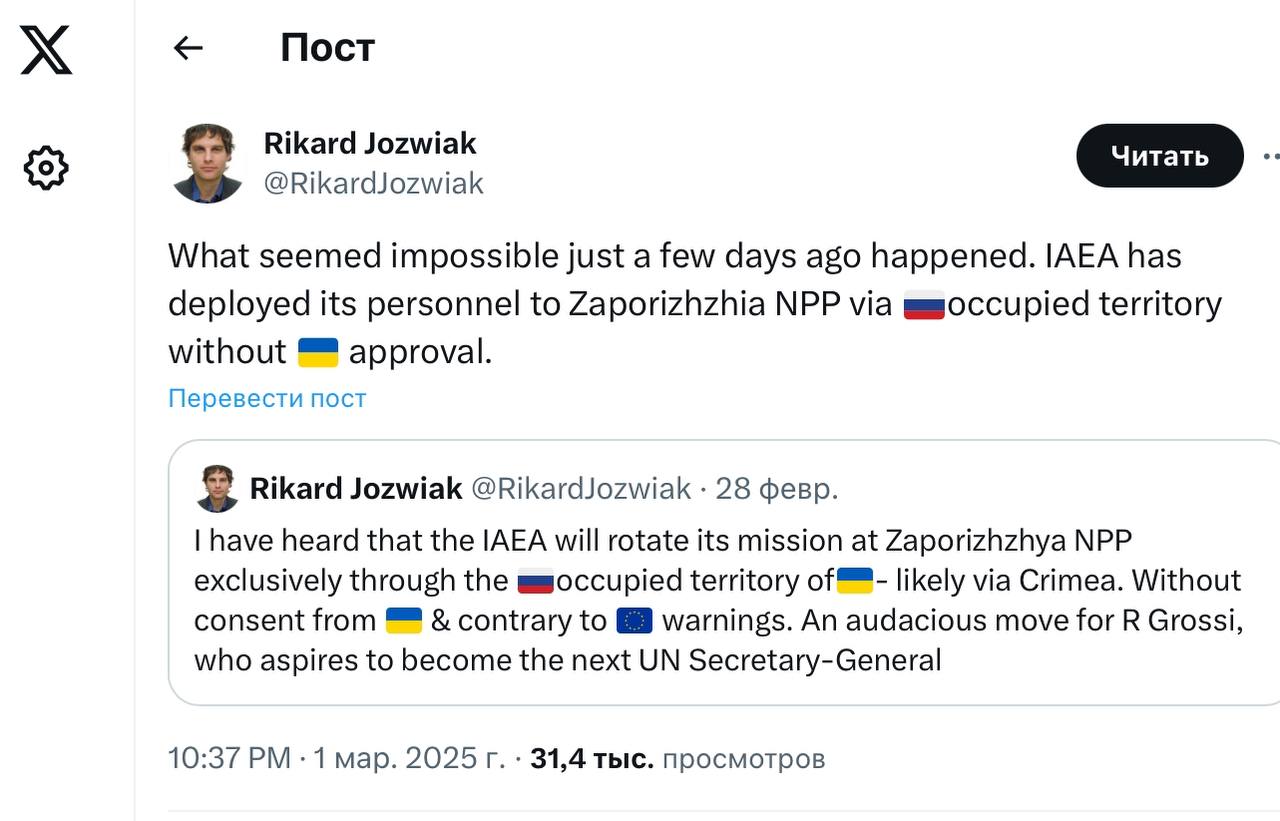Image resolution: width=1280 pixels, height=821 pixels.
Task: Open the @RikardJozwiak handle under author name
Action: [x=374, y=183]
